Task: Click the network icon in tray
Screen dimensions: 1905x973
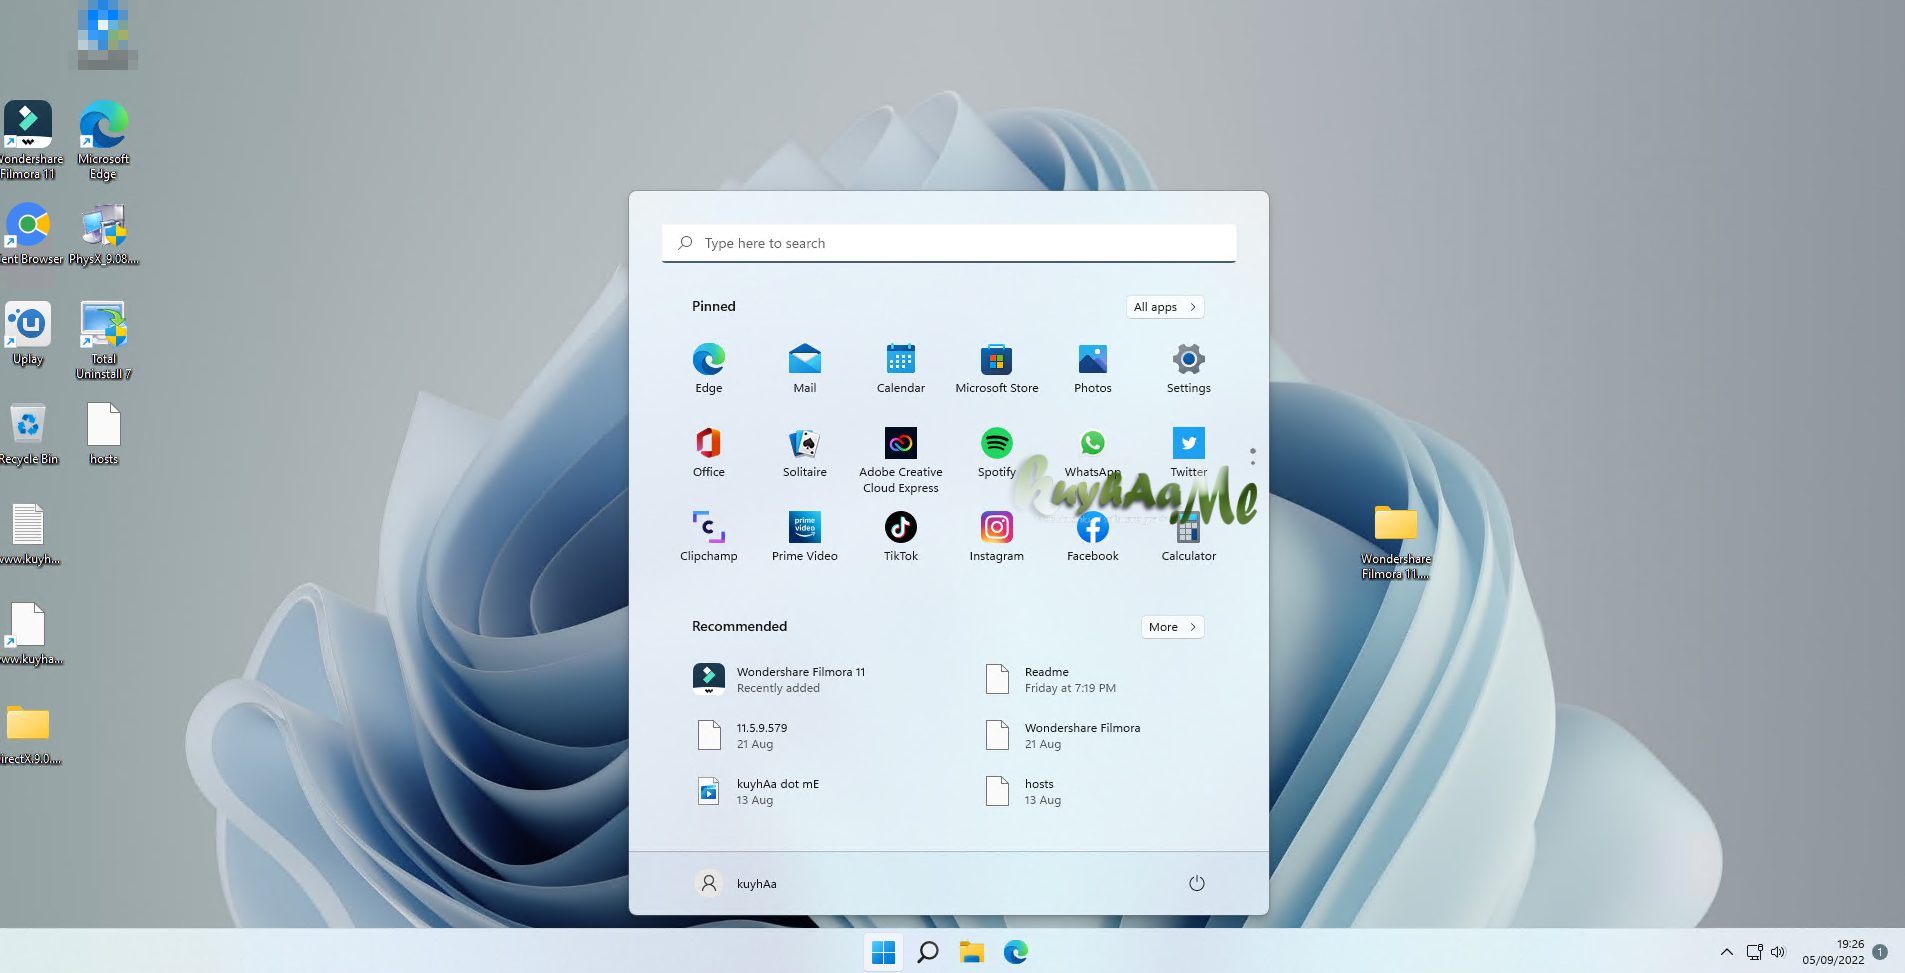Action: tap(1754, 952)
